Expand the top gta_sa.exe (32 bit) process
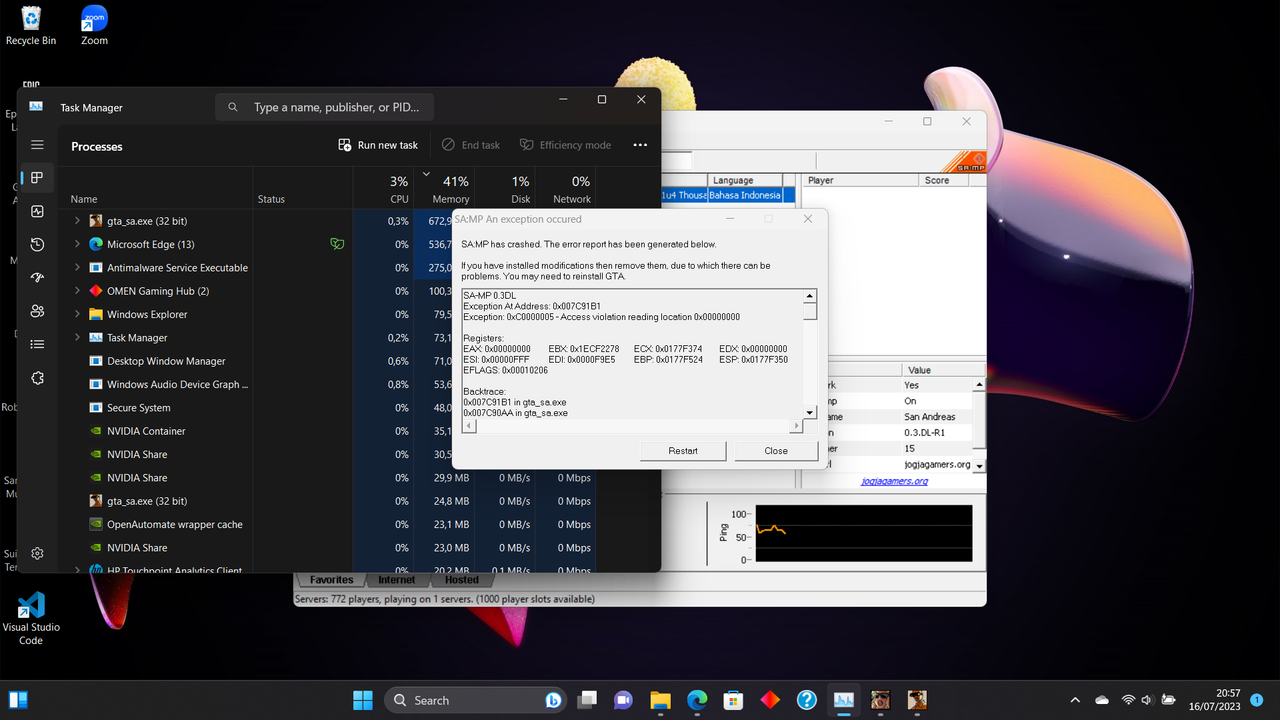 pos(77,221)
